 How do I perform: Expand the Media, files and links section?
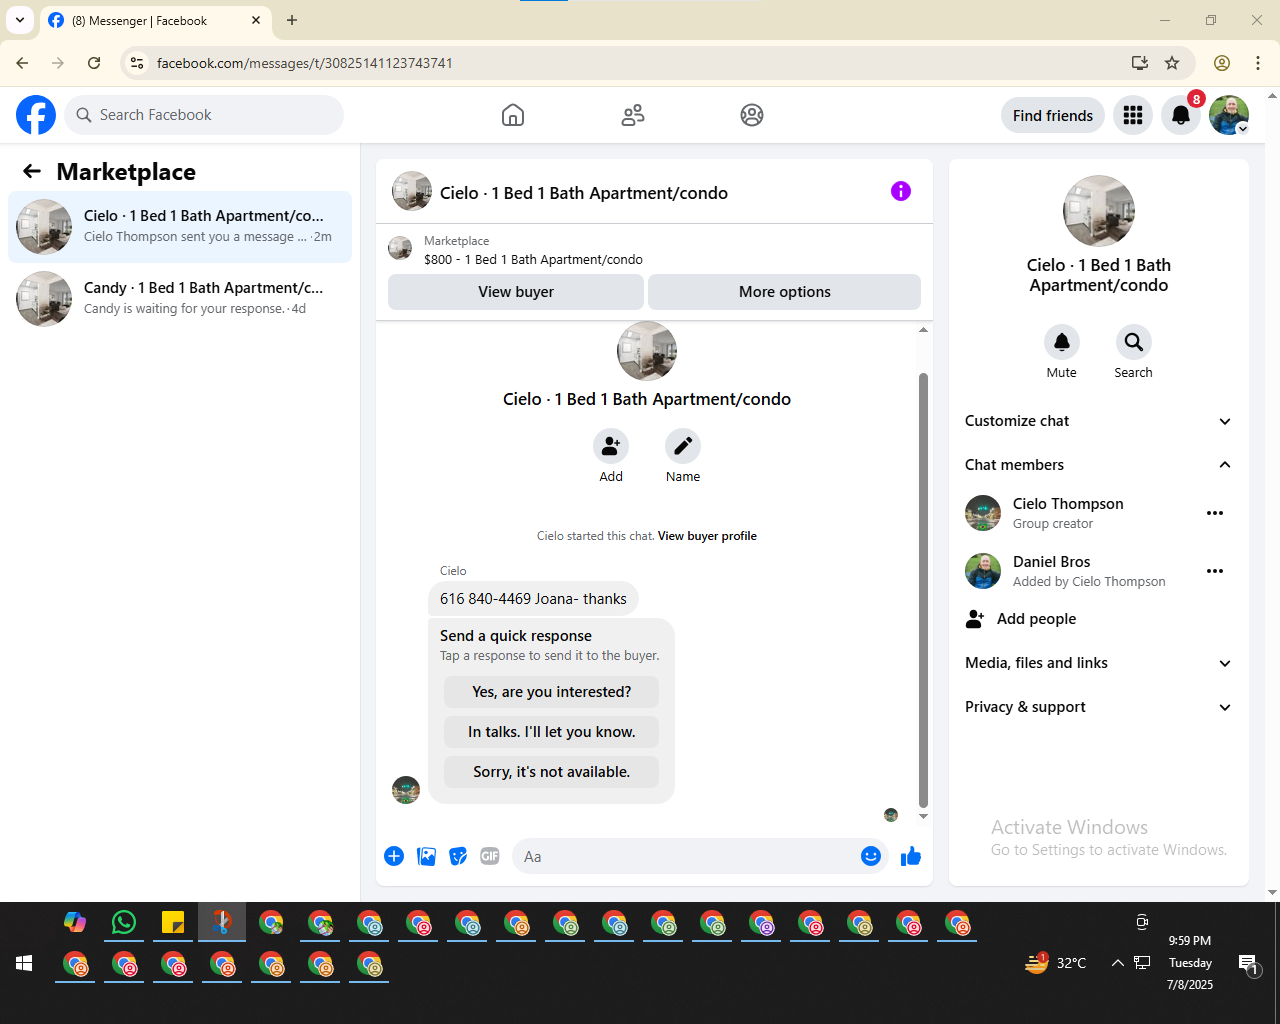[x=1099, y=663]
